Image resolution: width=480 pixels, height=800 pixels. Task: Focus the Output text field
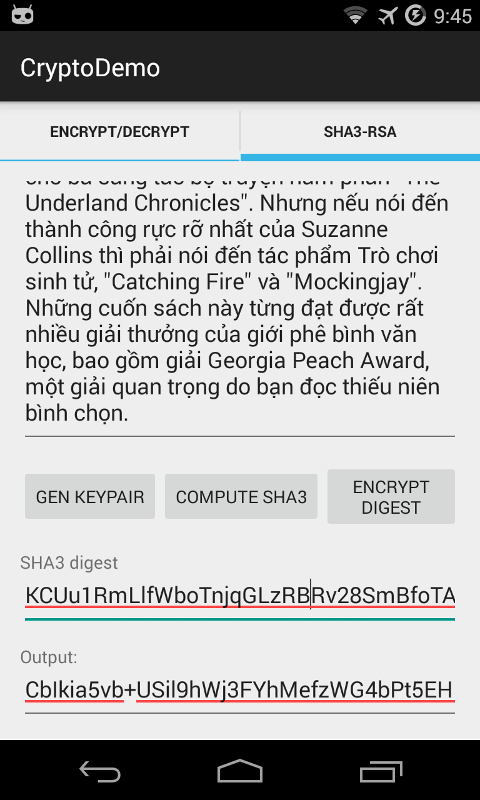coord(240,691)
